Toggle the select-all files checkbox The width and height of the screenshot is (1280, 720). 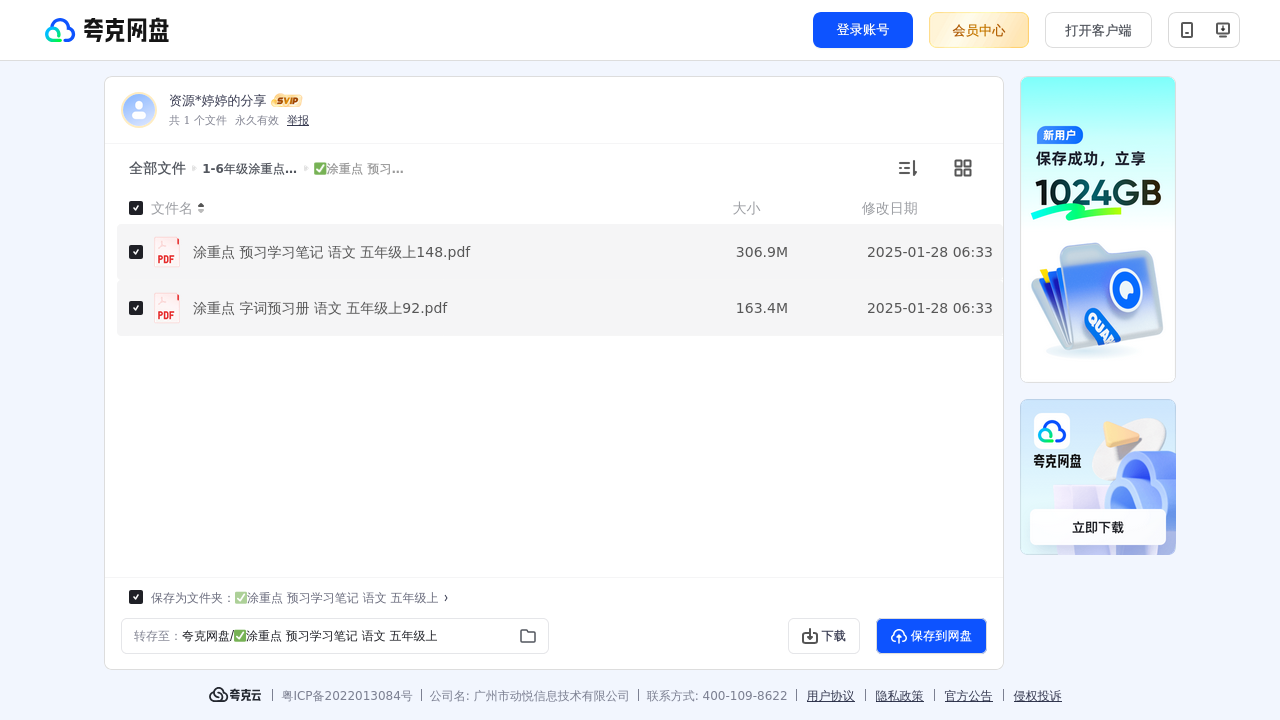coord(136,208)
